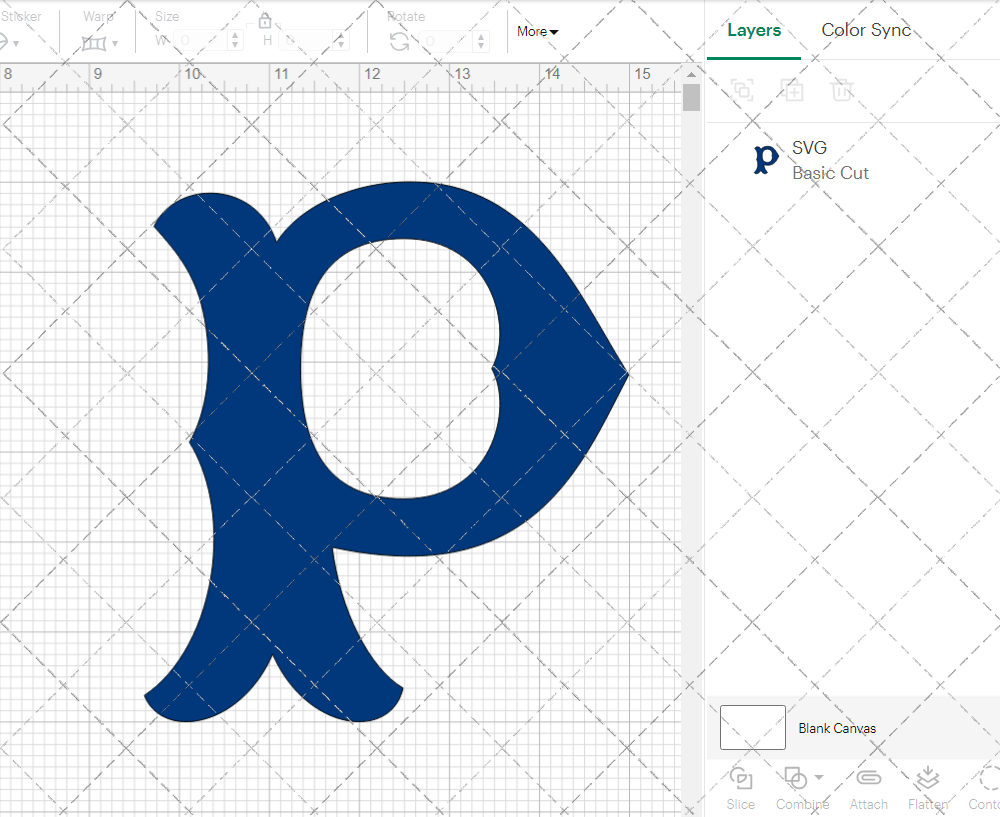Open the Warp dropdown
1000x817 pixels.
(x=100, y=43)
